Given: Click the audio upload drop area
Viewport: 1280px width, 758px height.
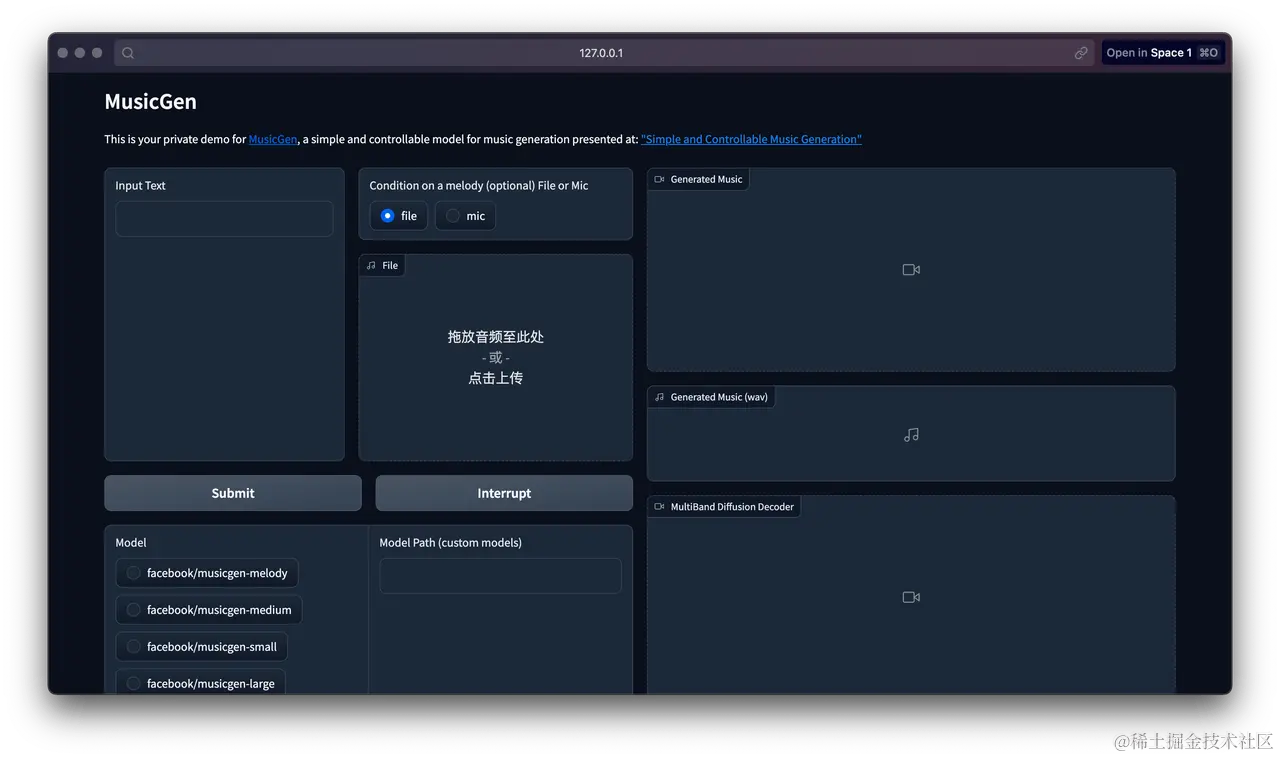Looking at the screenshot, I should pyautogui.click(x=496, y=358).
